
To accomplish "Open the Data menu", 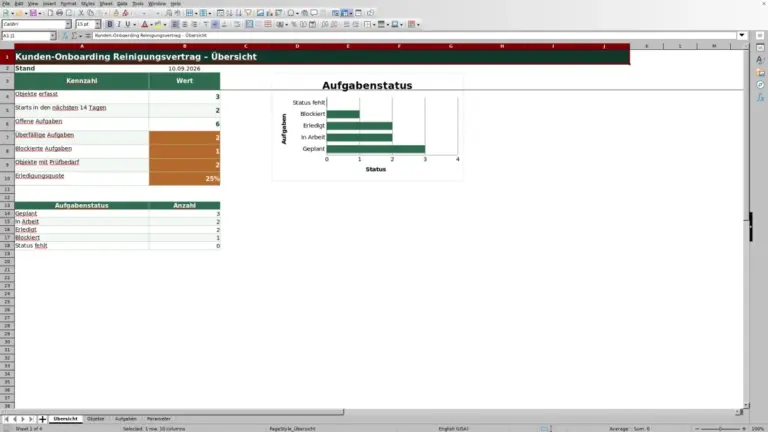I will (x=122, y=3).
